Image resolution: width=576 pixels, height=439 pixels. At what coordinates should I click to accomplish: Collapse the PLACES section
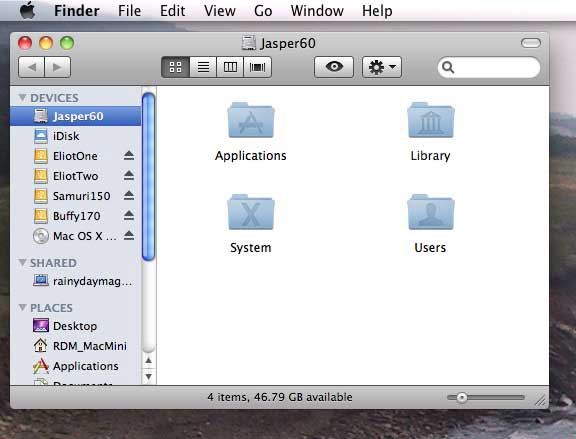[x=22, y=307]
